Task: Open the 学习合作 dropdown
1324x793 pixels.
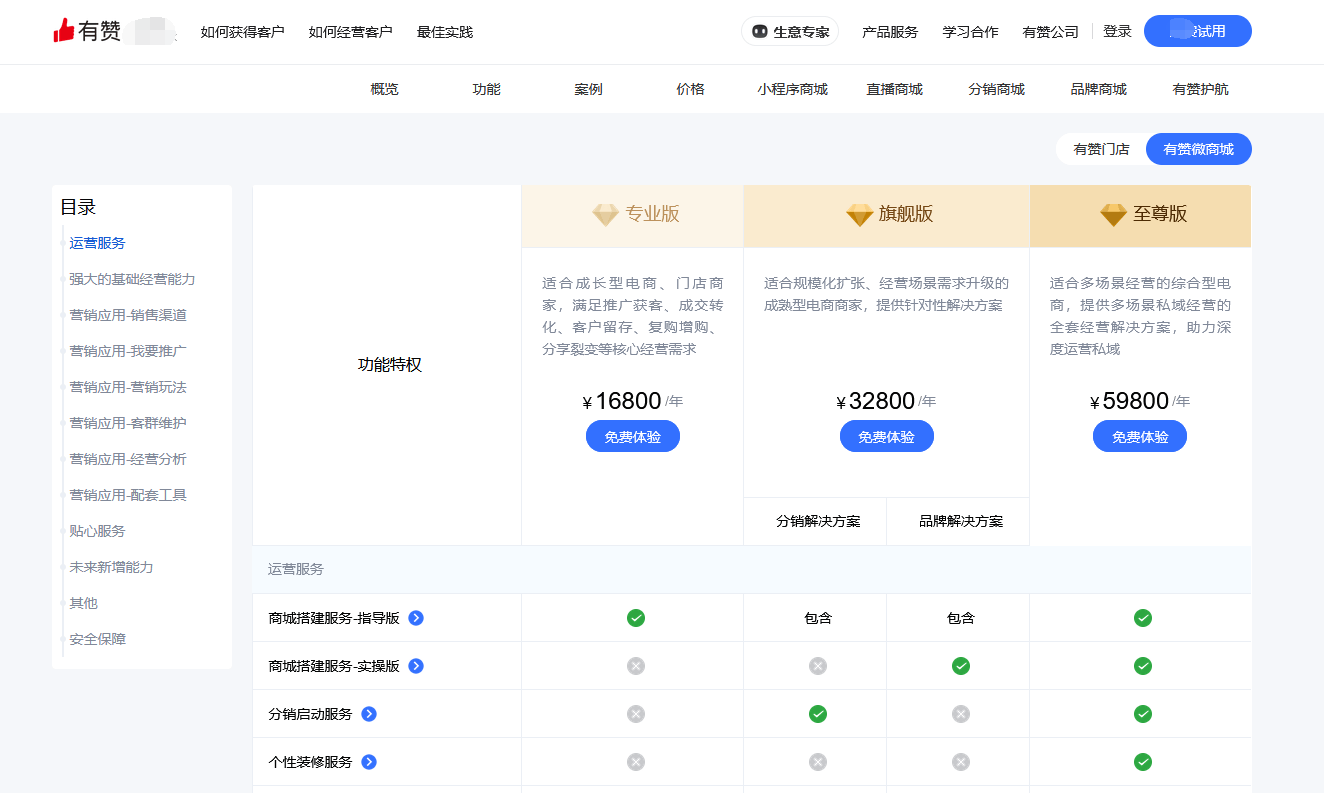Action: tap(969, 31)
